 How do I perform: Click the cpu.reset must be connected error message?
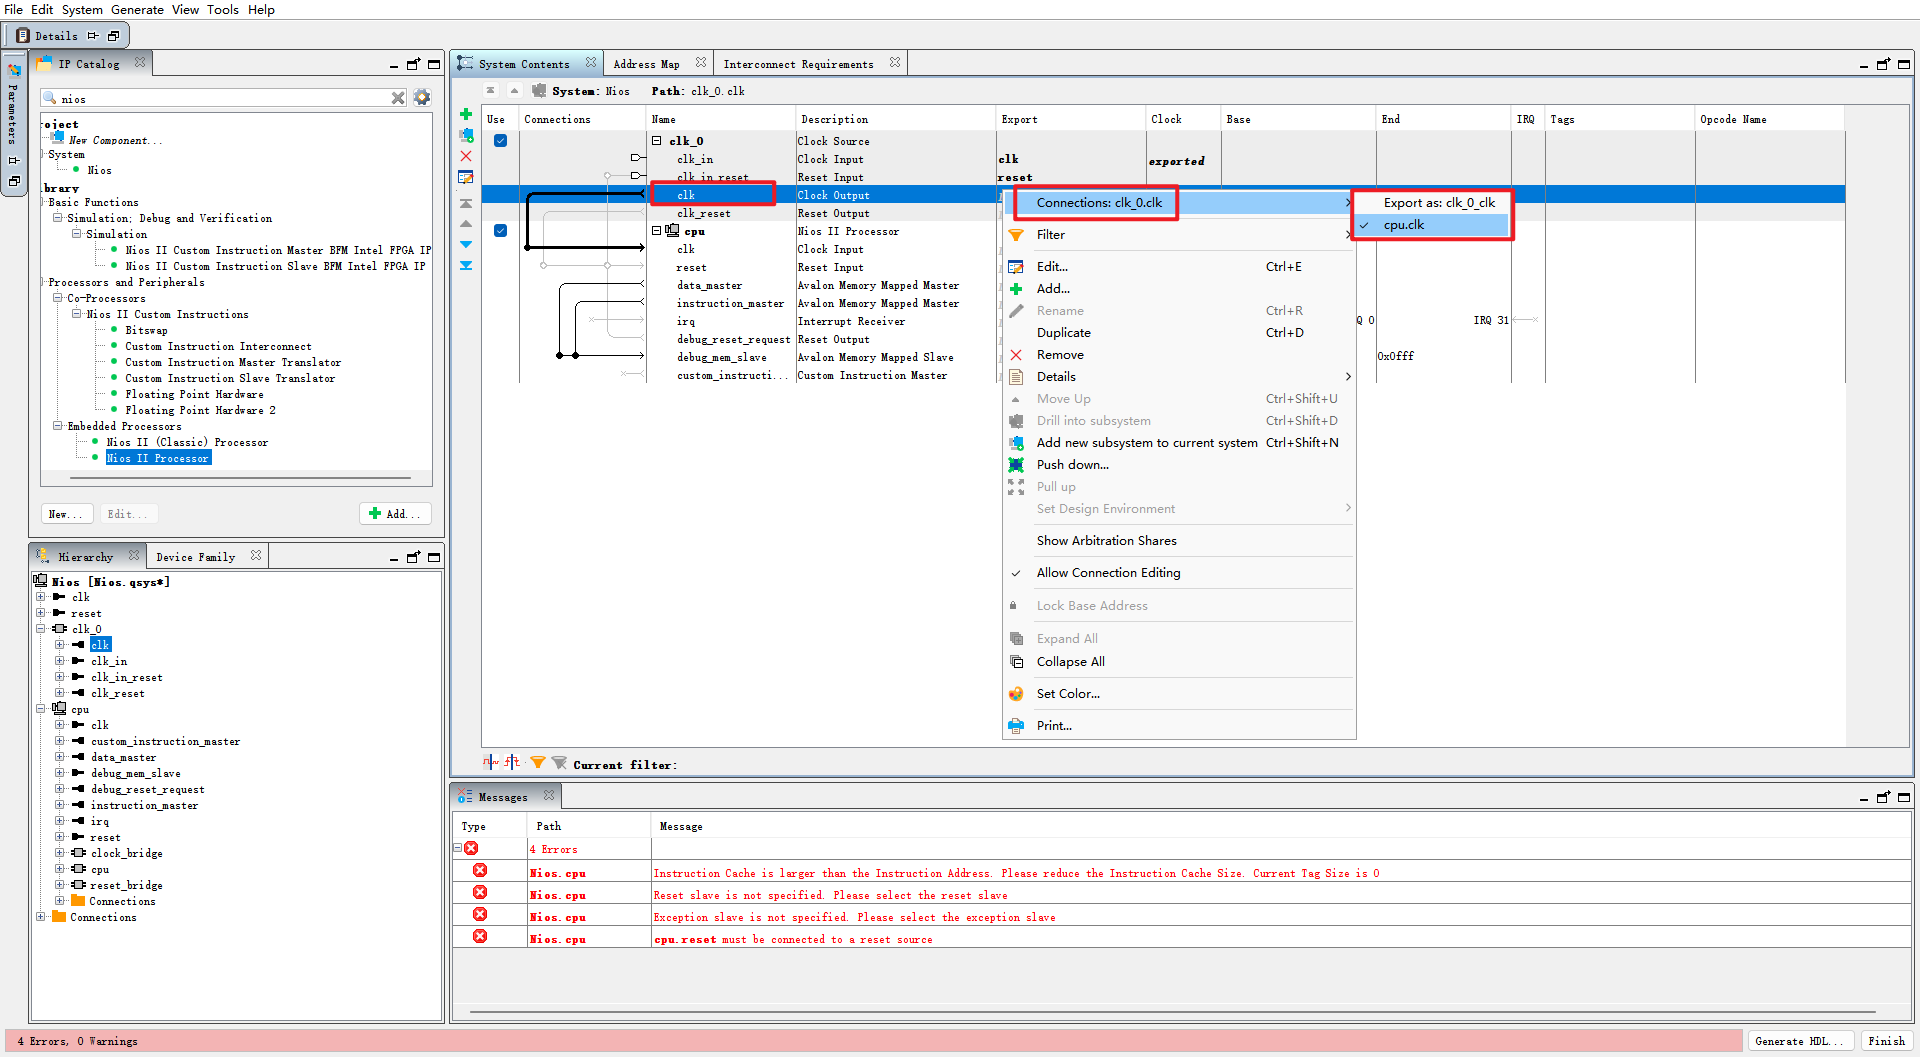tap(793, 939)
